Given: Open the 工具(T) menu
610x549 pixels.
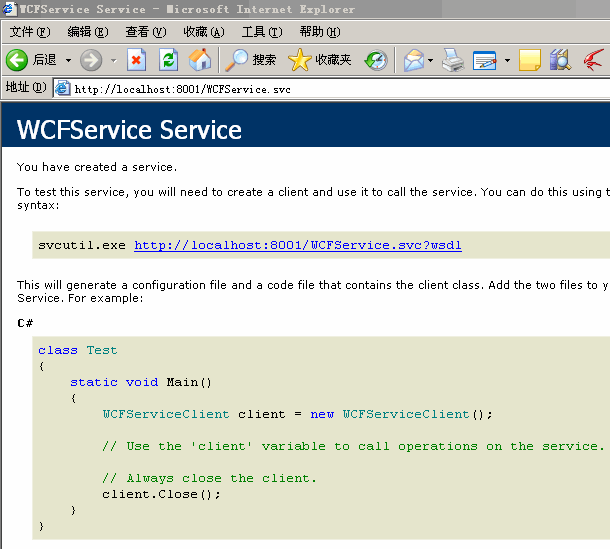Looking at the screenshot, I should 262,32.
